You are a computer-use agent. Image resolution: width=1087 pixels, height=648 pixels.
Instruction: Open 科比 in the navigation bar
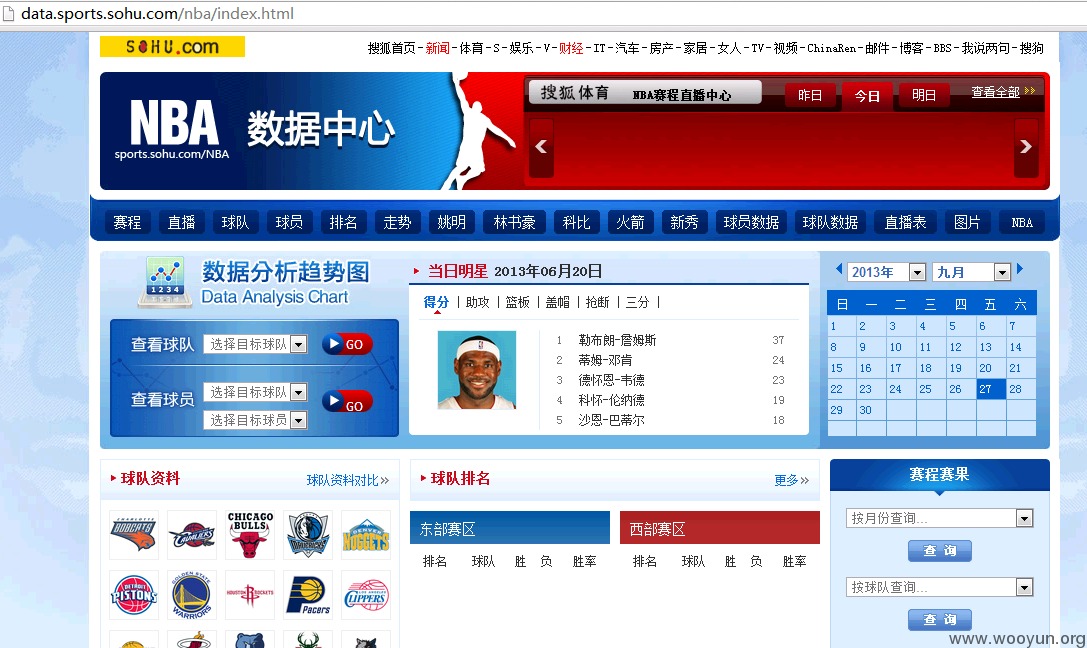click(x=576, y=222)
